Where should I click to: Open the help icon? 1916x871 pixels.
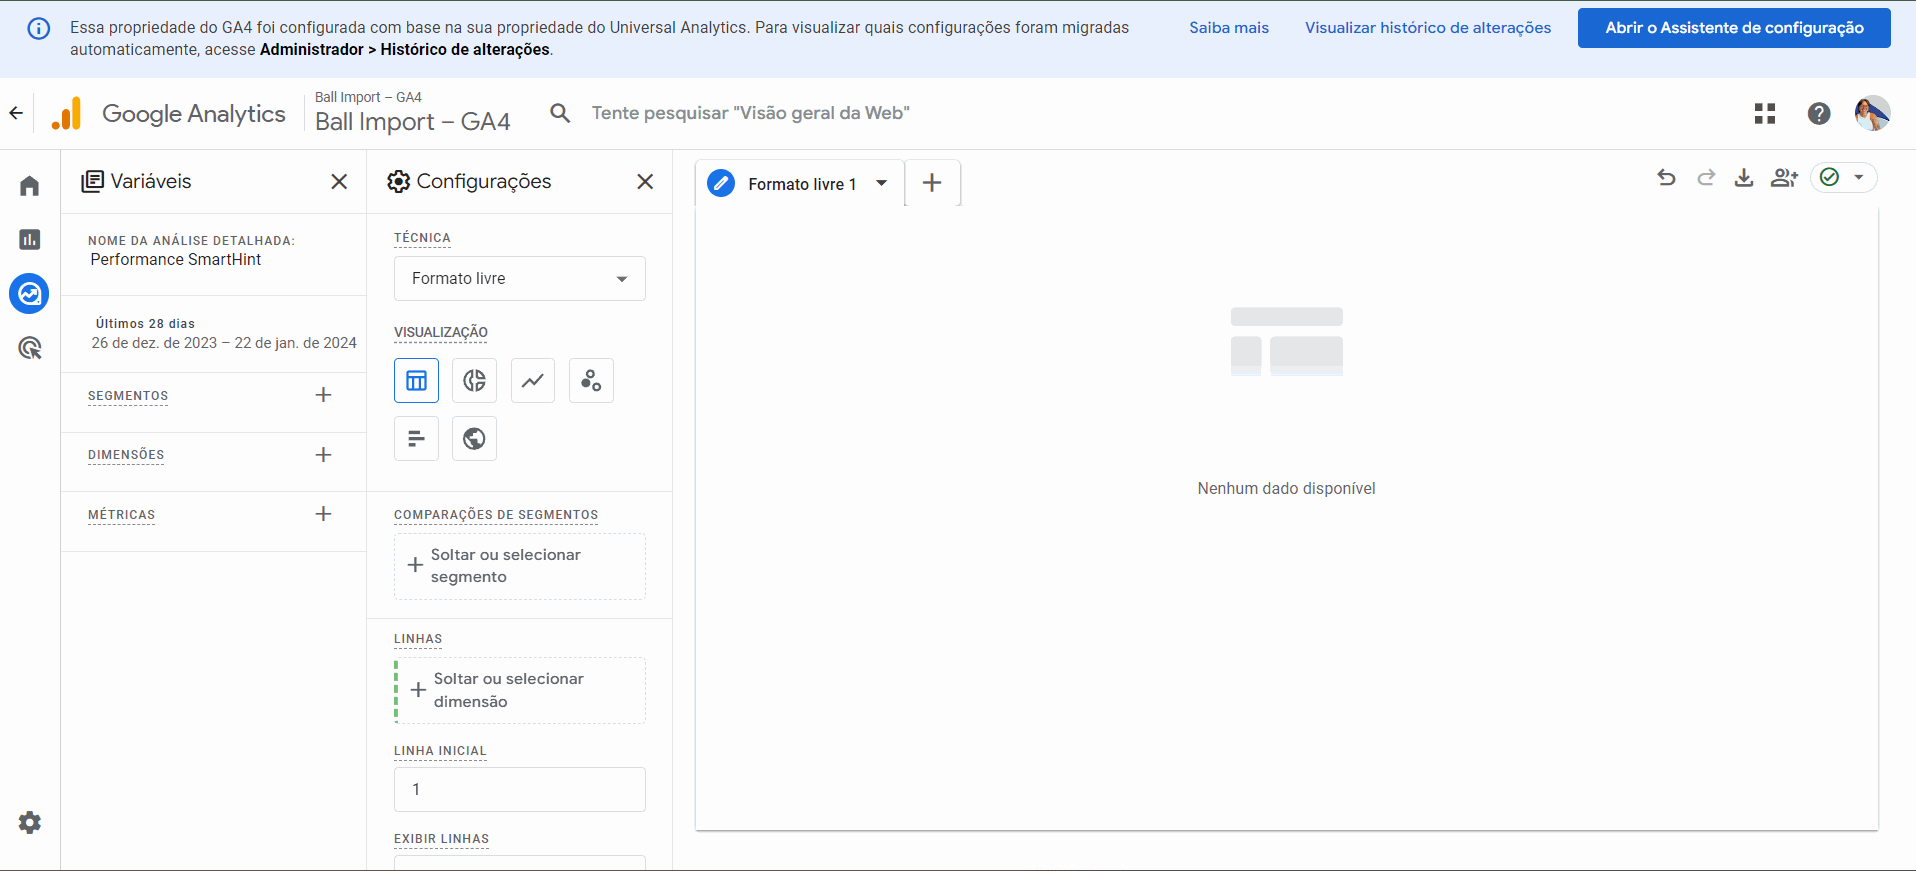(x=1819, y=114)
